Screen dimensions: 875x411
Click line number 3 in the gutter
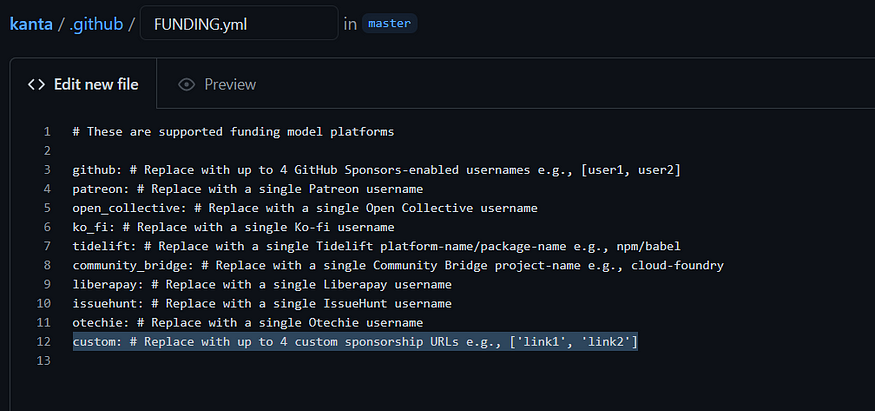(x=47, y=170)
